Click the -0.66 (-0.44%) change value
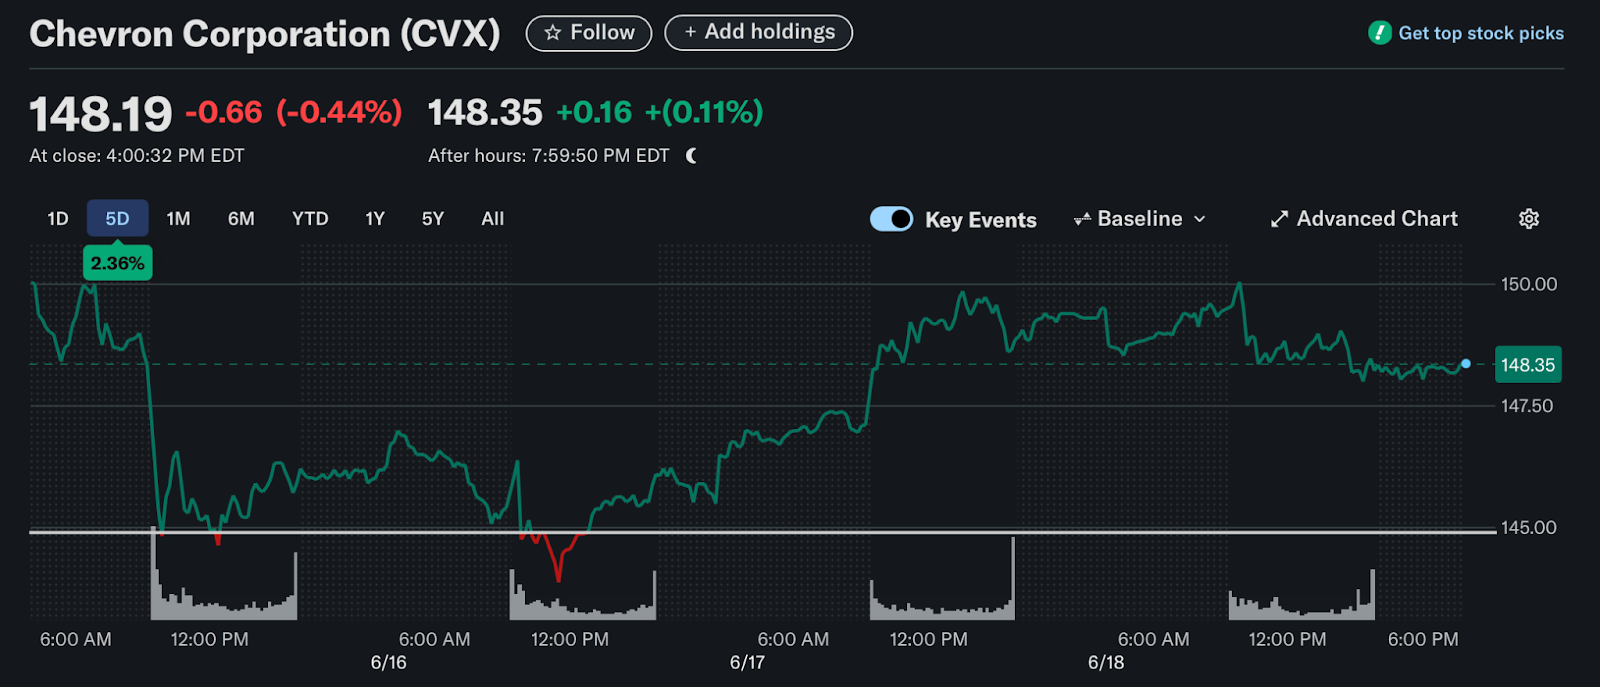The width and height of the screenshot is (1600, 687). tap(294, 112)
